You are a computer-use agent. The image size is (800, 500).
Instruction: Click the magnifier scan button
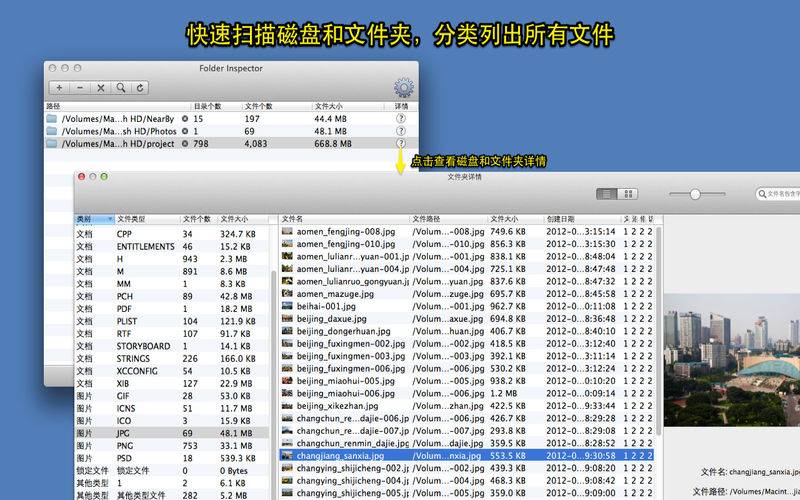120,88
